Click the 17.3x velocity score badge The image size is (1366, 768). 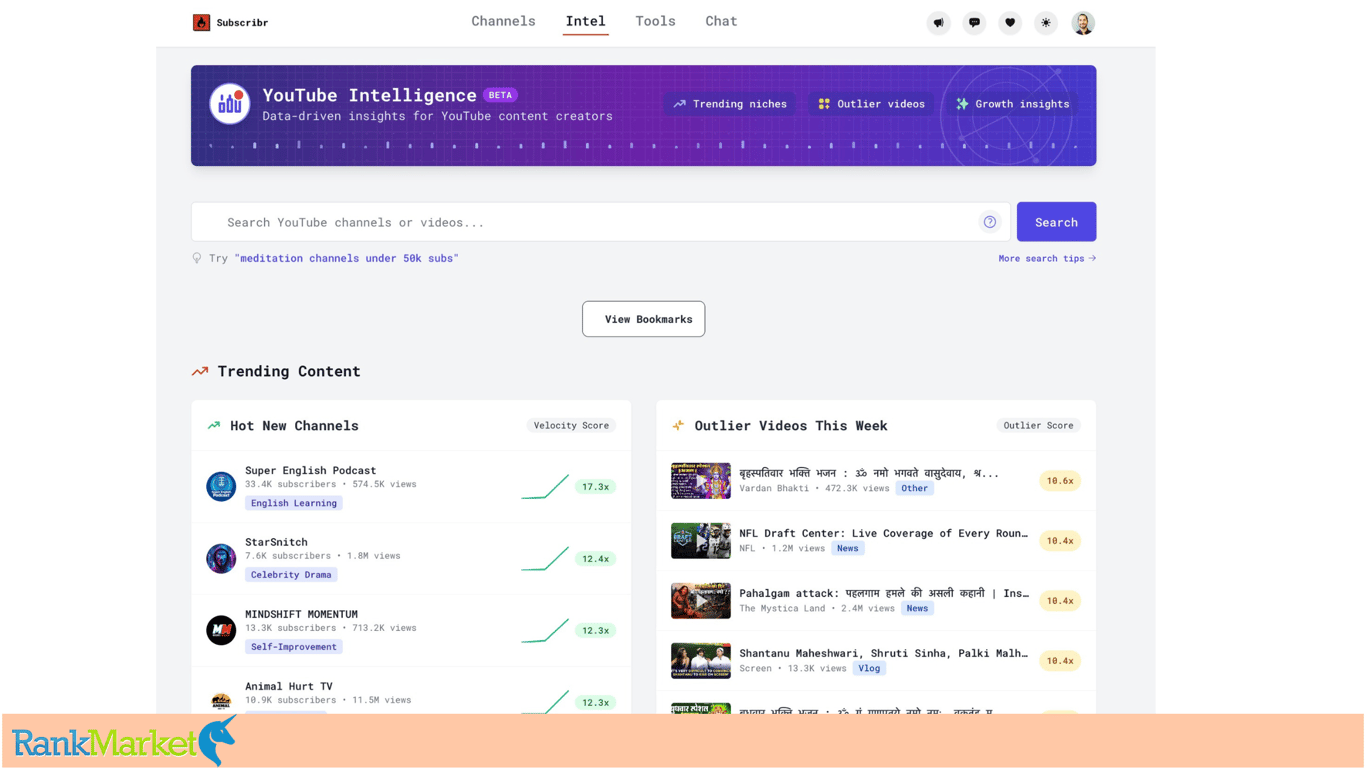[596, 487]
